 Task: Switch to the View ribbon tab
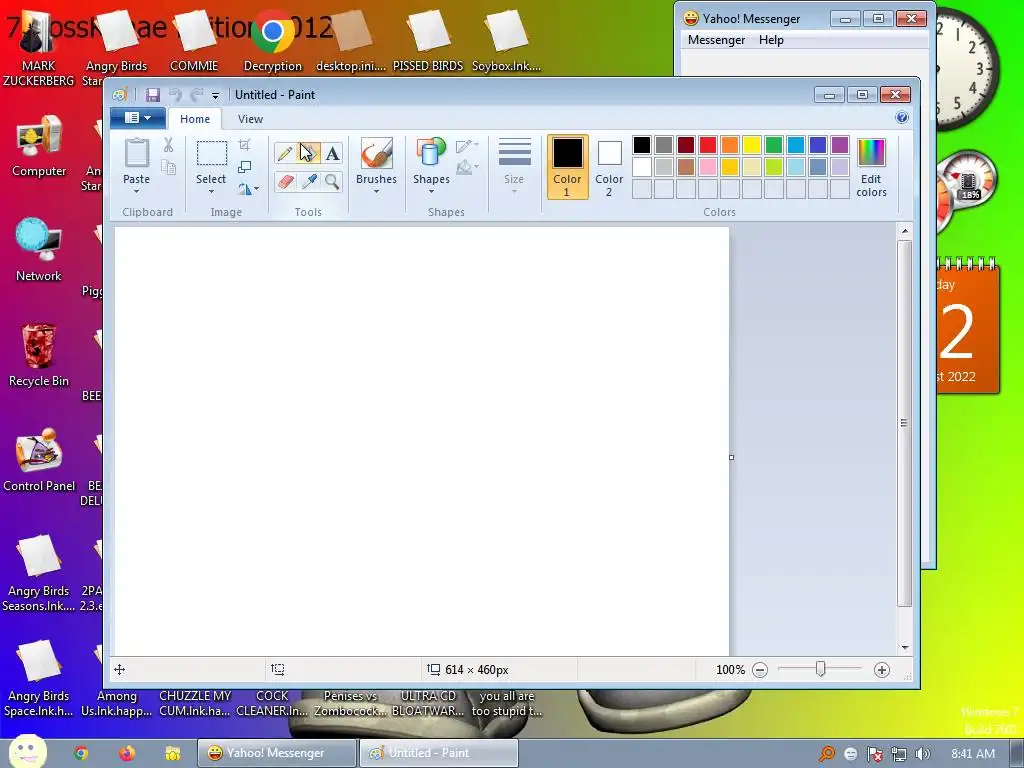point(250,119)
